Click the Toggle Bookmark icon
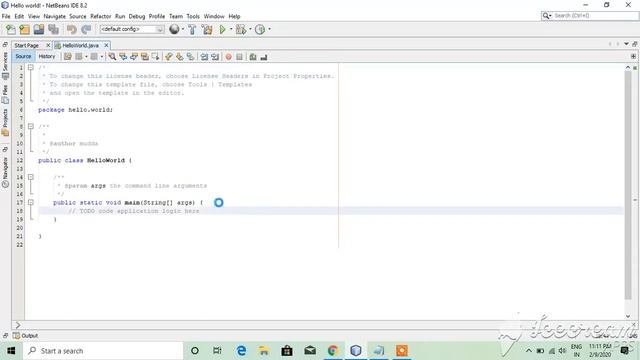This screenshot has height=360, width=640. click(190, 57)
